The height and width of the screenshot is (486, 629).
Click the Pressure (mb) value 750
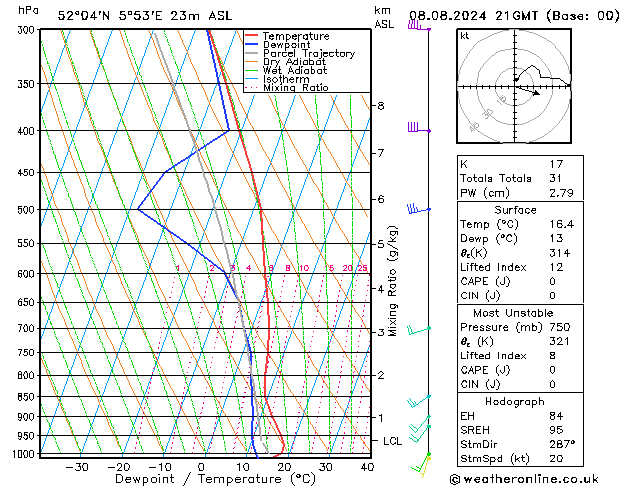pyautogui.click(x=560, y=327)
